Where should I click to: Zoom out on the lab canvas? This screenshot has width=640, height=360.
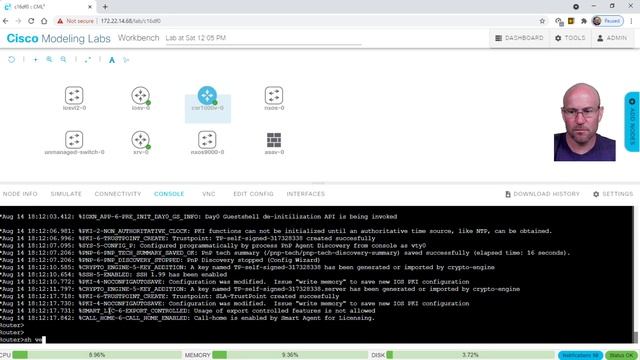pyautogui.click(x=63, y=60)
